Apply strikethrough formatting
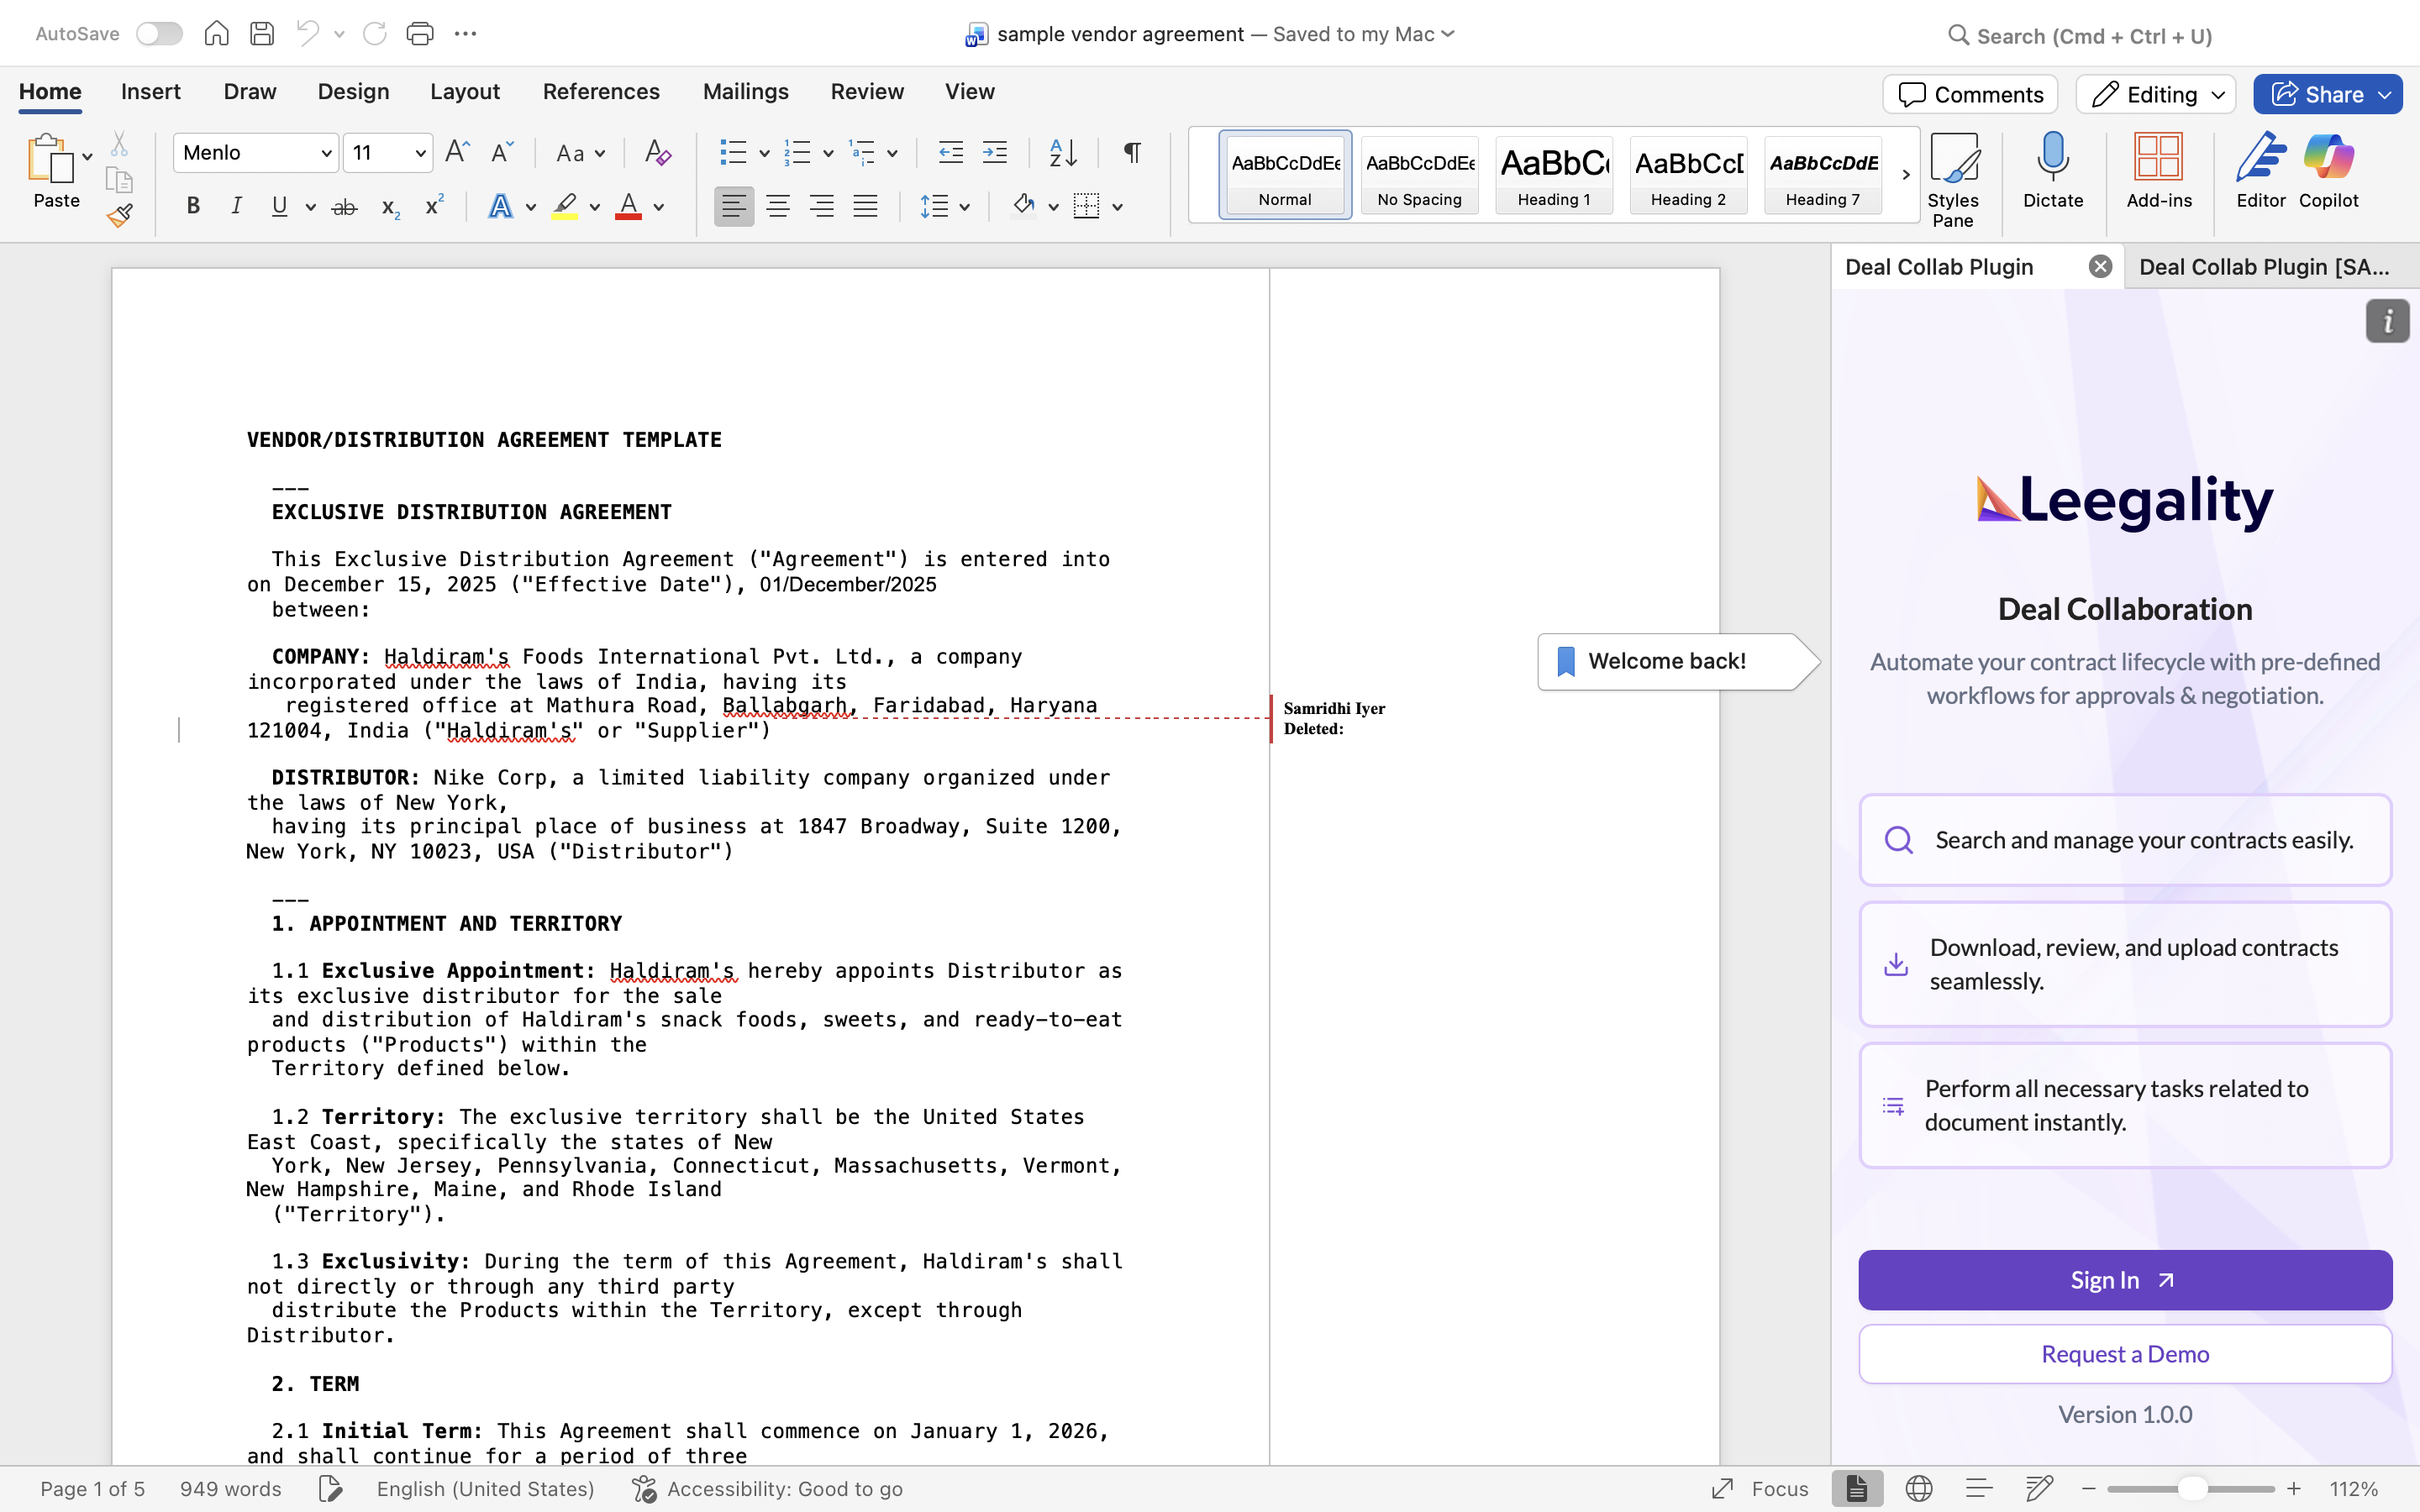 pyautogui.click(x=344, y=207)
